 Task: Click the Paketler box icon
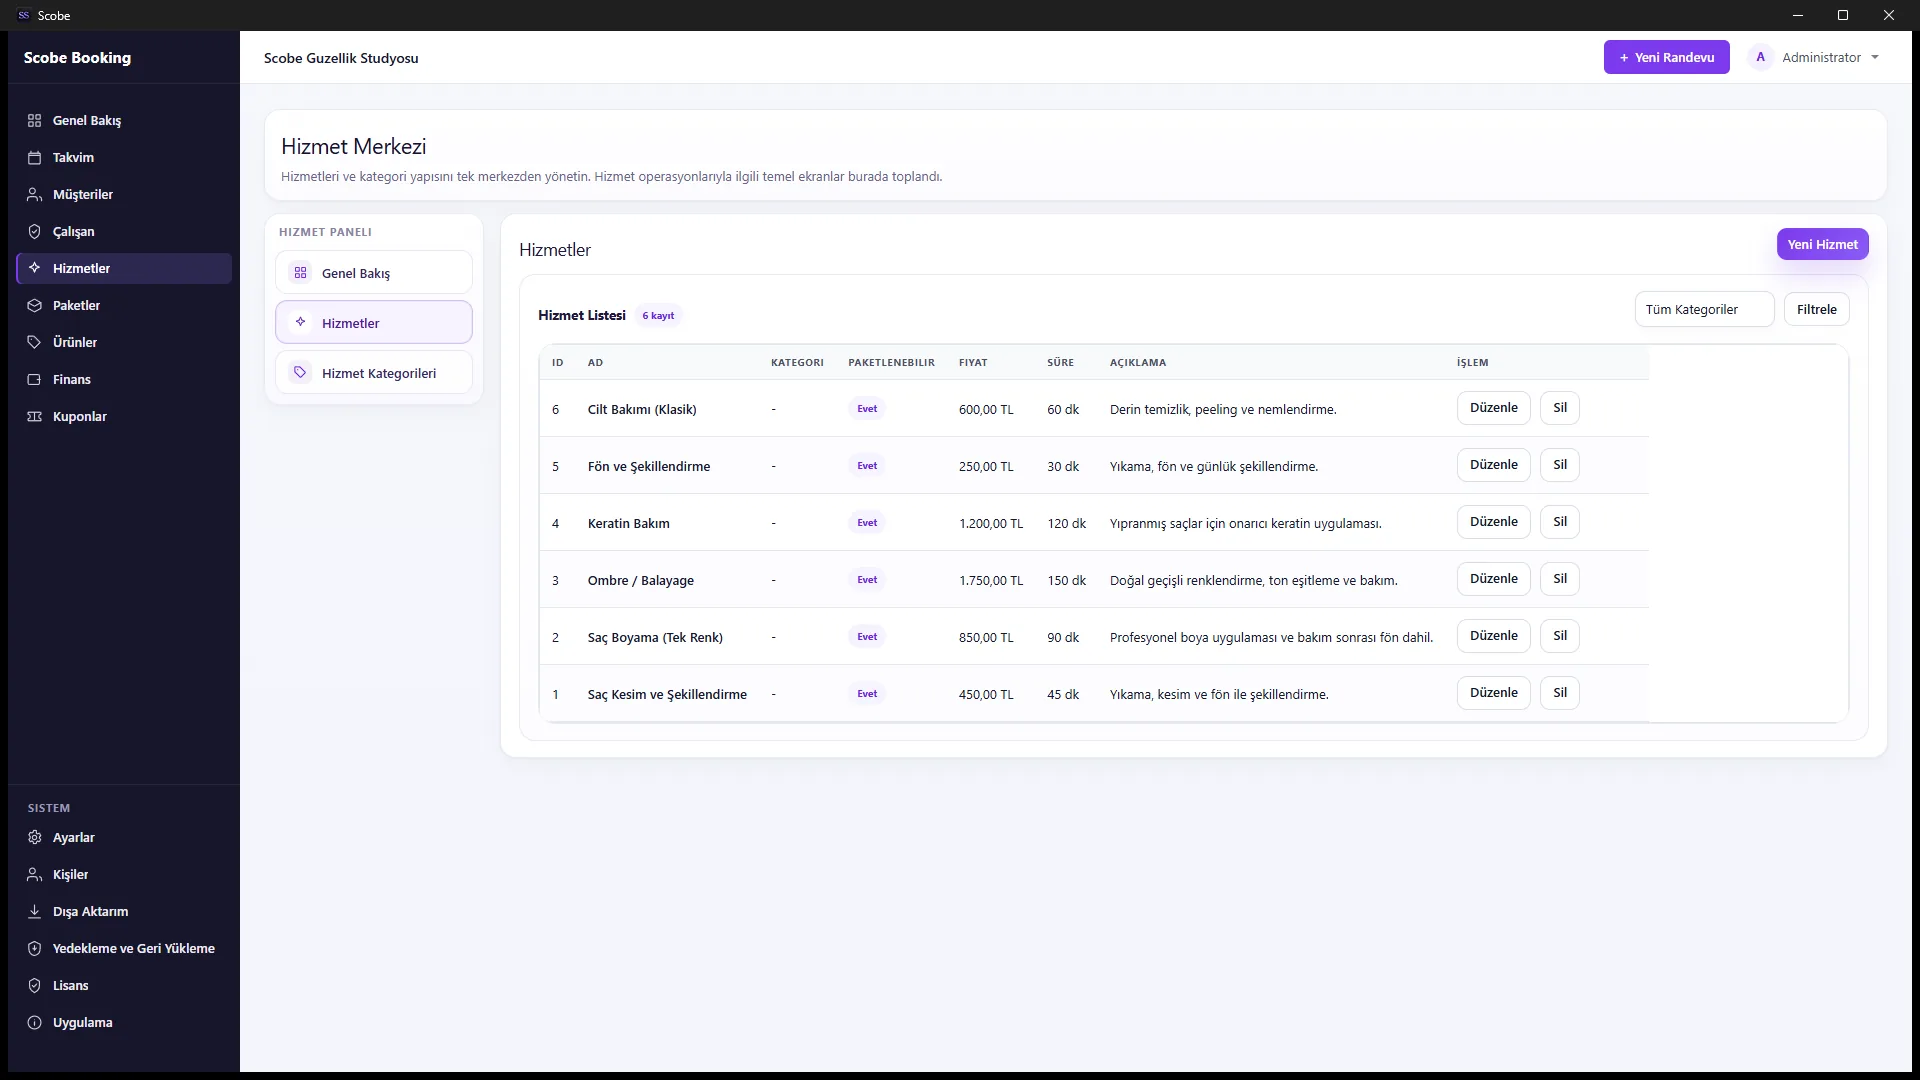(x=34, y=305)
